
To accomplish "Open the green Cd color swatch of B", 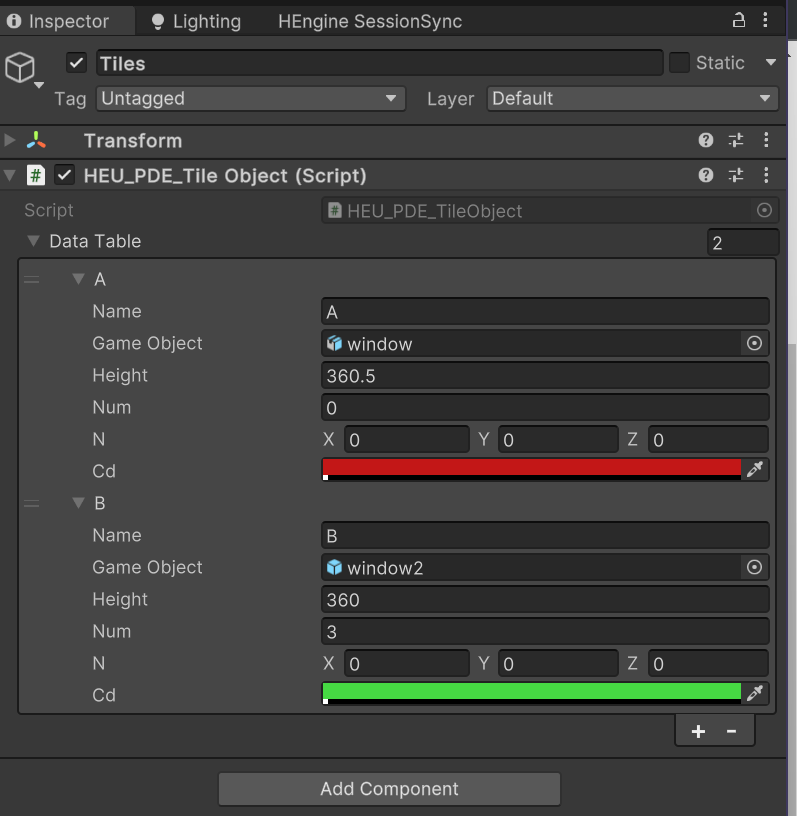I will (x=532, y=693).
